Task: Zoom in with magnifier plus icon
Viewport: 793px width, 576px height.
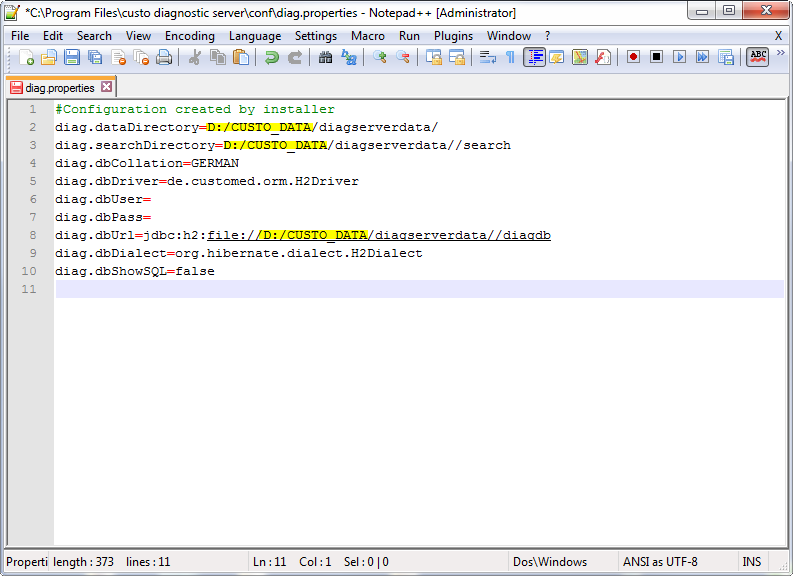Action: pyautogui.click(x=380, y=57)
